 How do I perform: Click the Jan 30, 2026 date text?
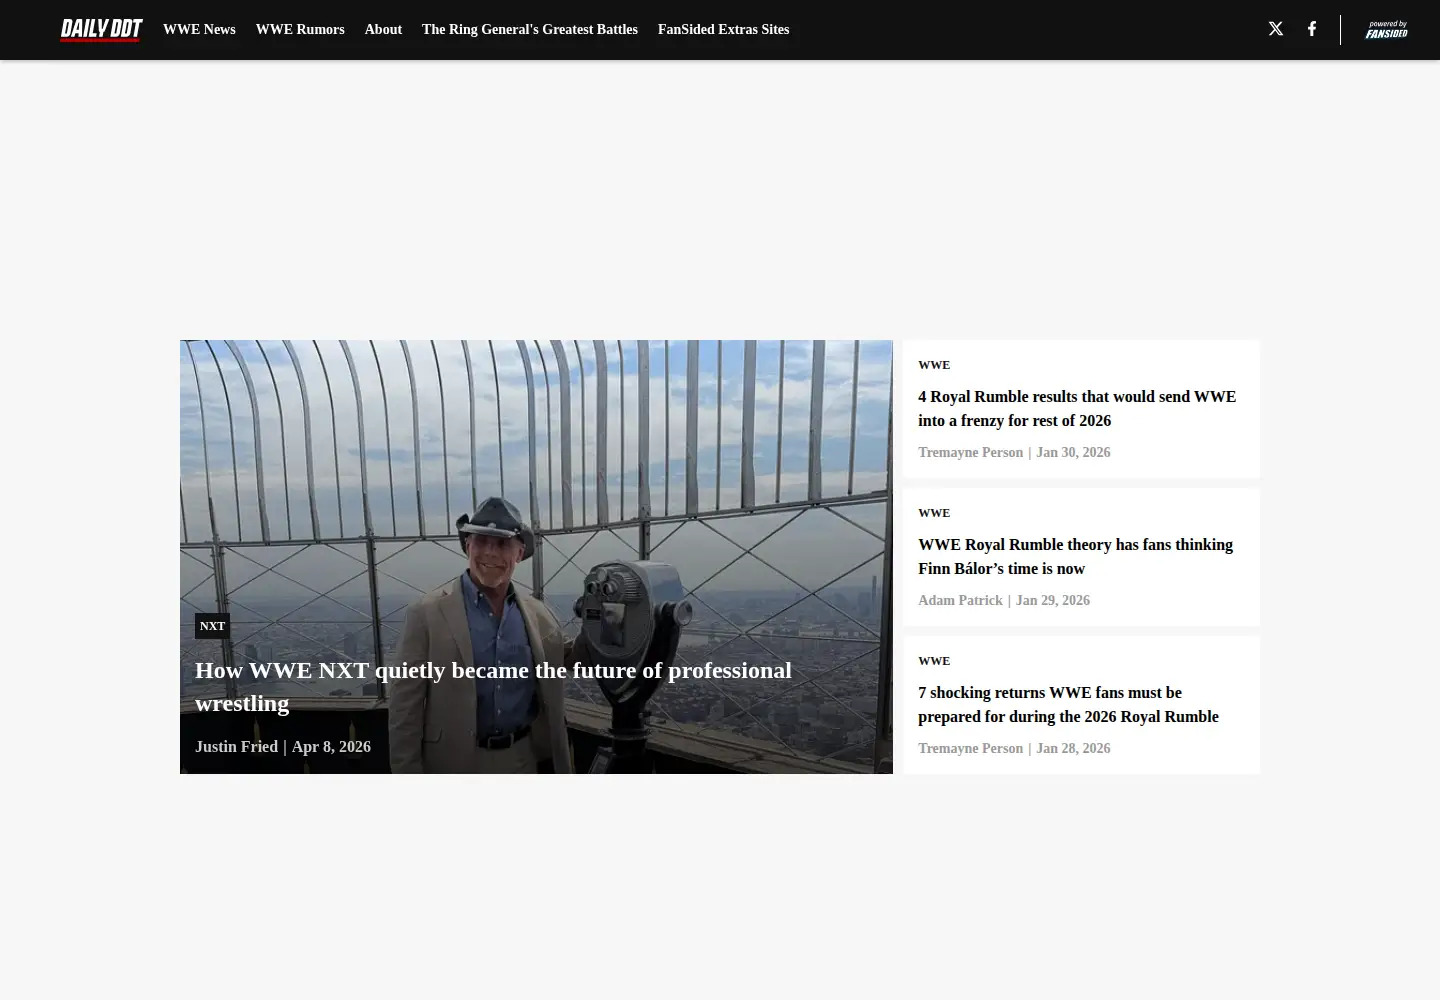(x=1073, y=453)
